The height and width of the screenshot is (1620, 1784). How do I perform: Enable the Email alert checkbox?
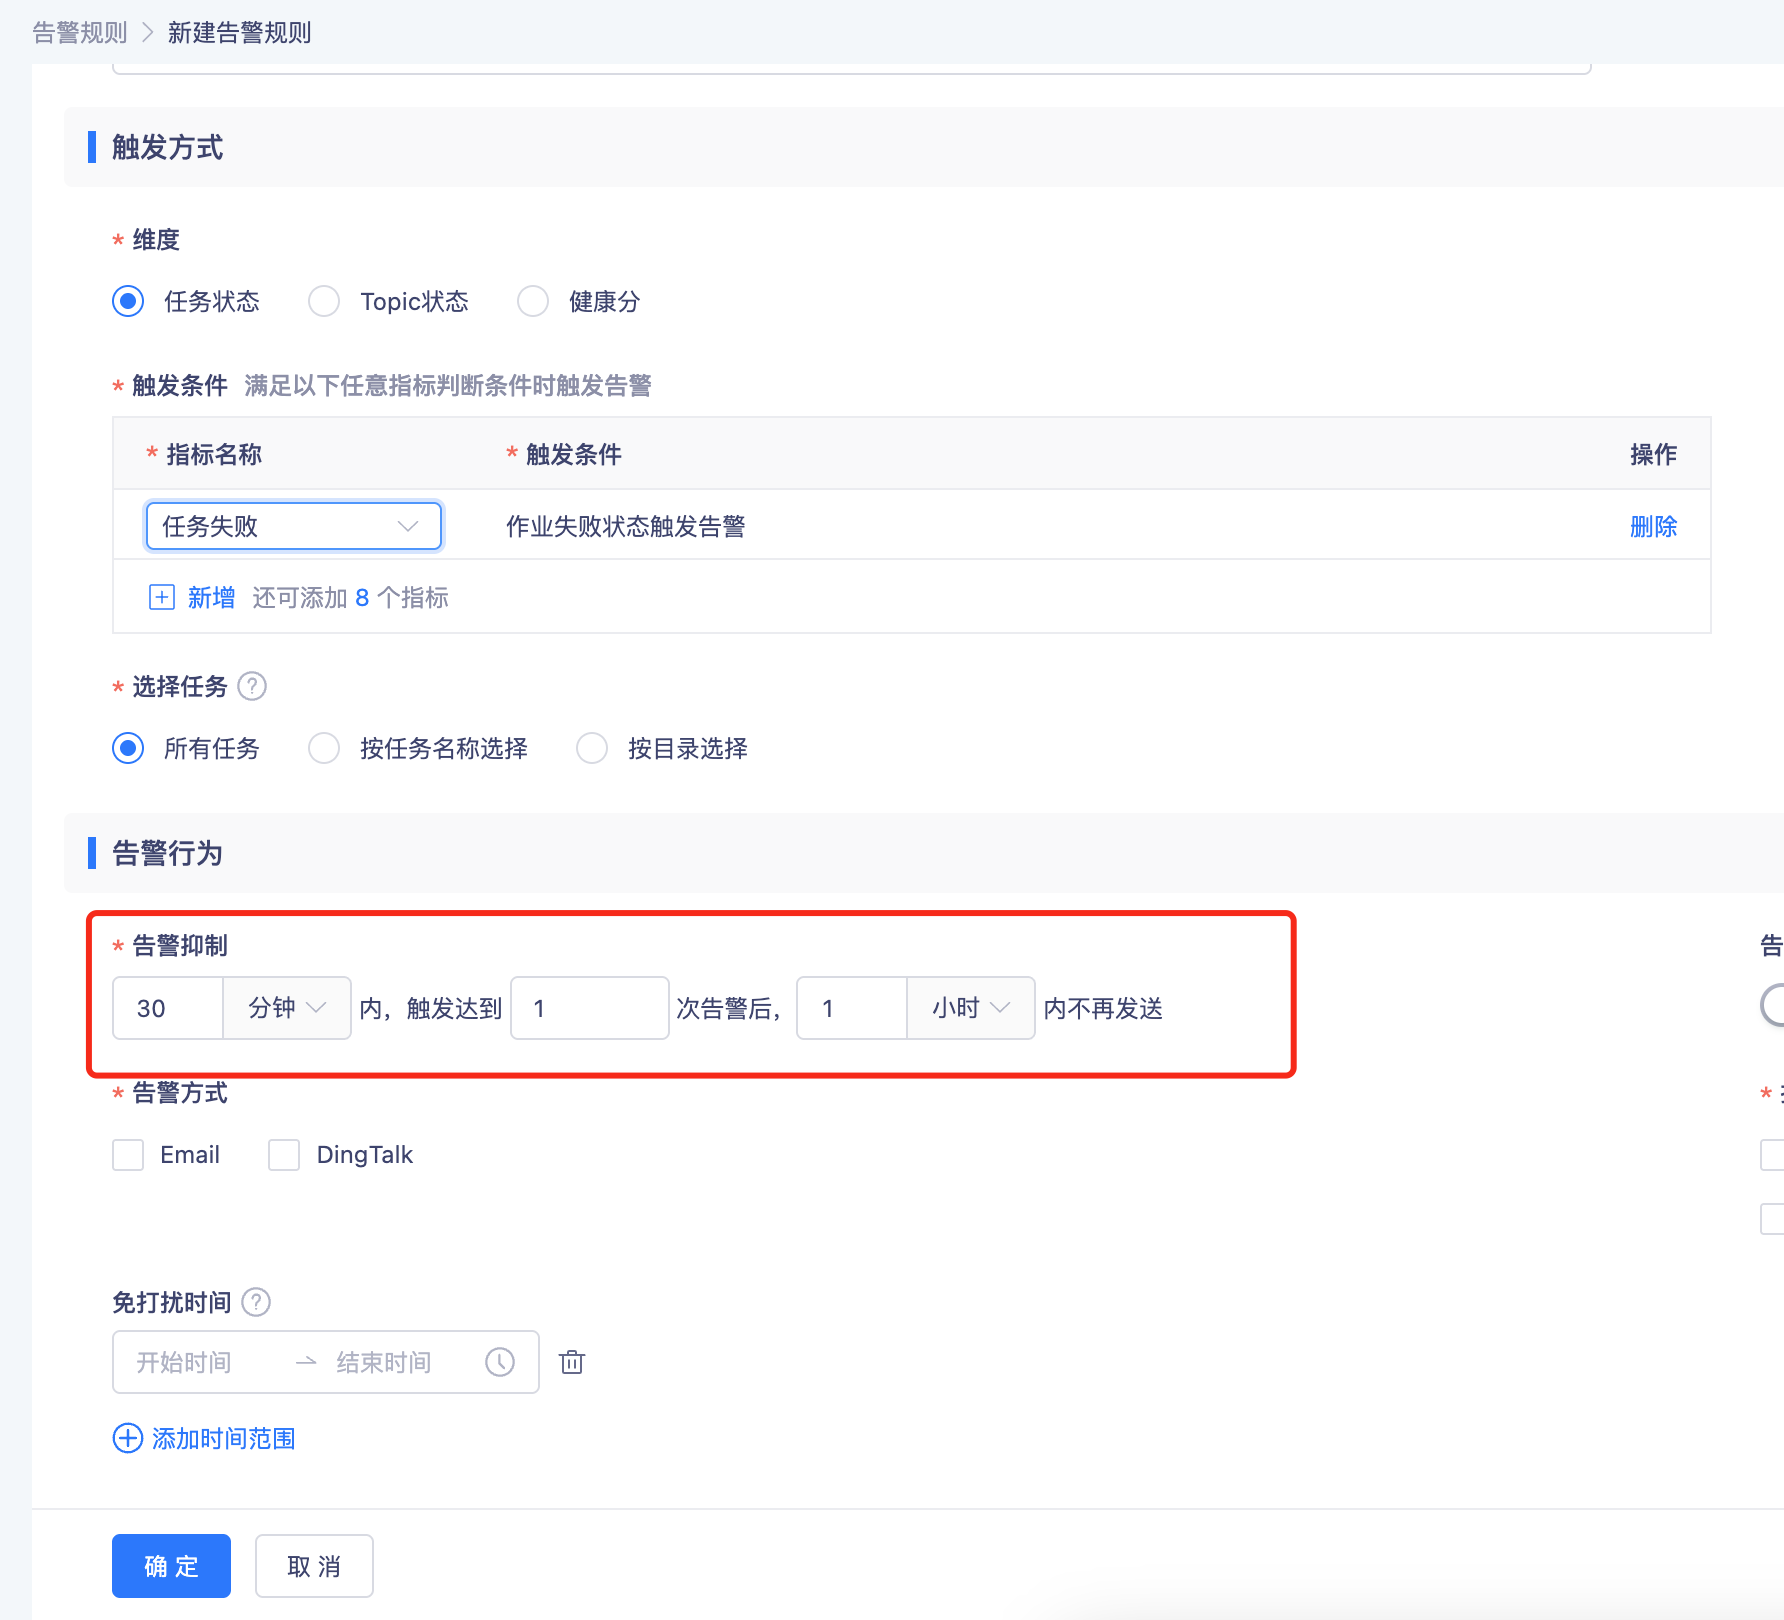128,1155
